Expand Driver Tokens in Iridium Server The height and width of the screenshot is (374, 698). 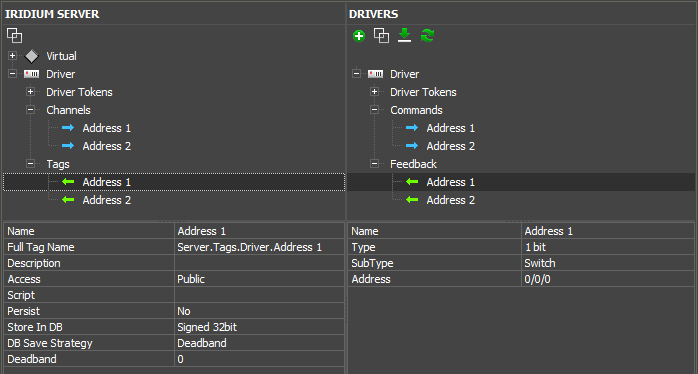point(30,92)
